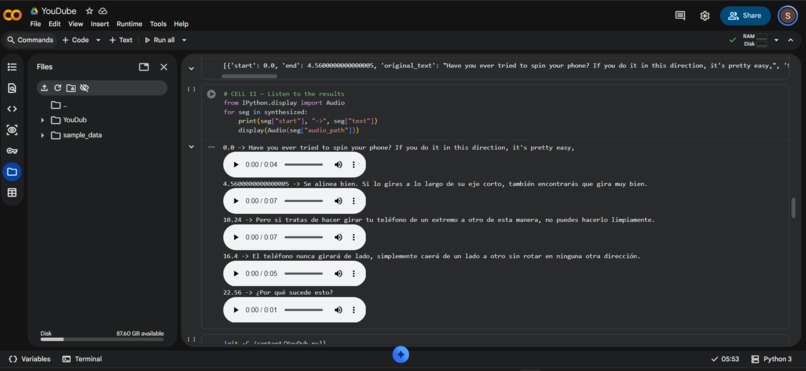This screenshot has width=806, height=371.
Task: Play audio for 'Pero si tratas' segment
Action: click(x=236, y=237)
